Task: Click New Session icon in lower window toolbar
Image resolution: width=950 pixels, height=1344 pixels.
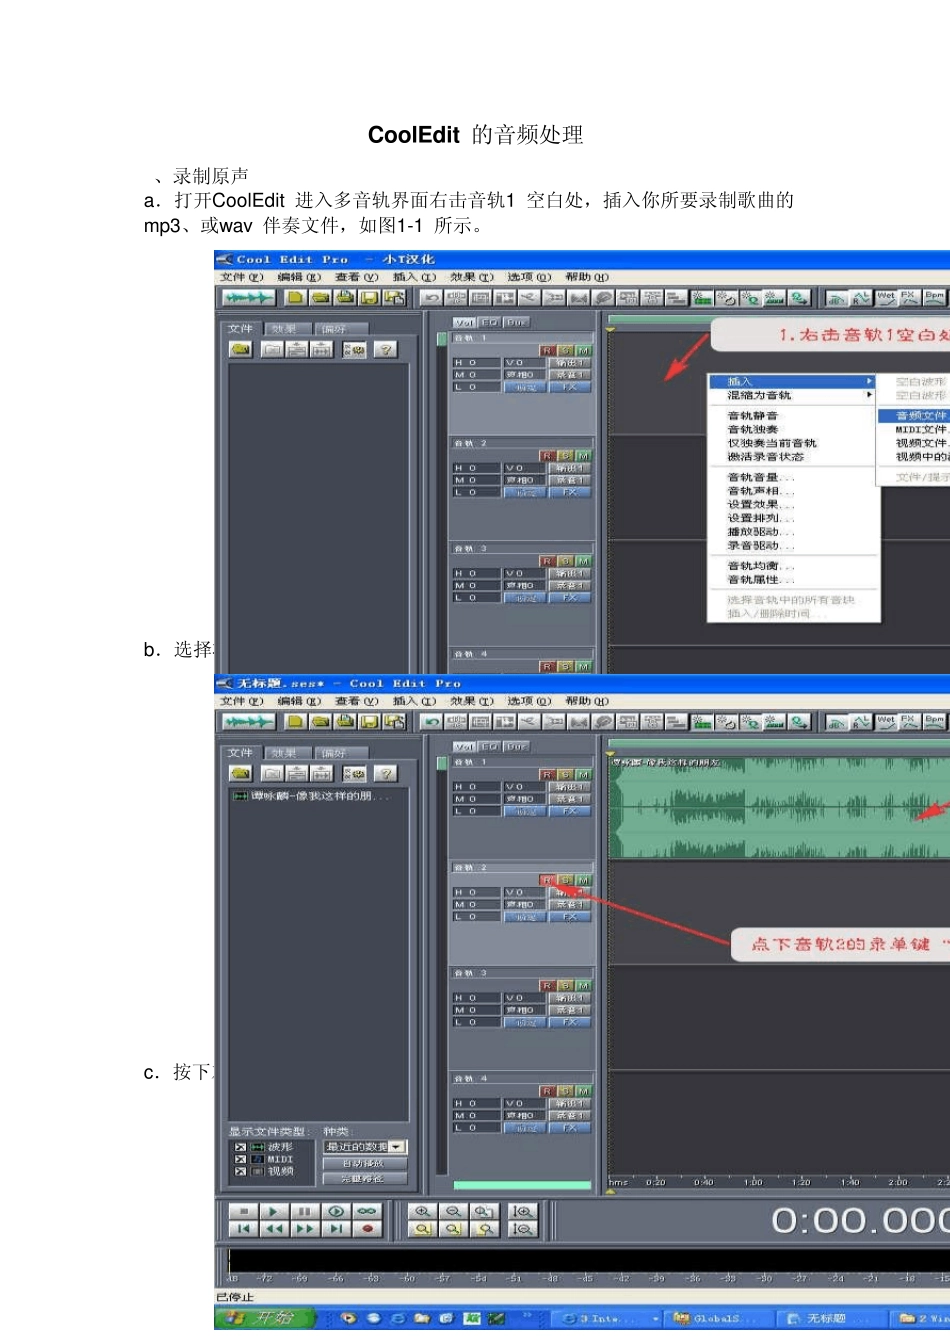Action: pyautogui.click(x=295, y=722)
